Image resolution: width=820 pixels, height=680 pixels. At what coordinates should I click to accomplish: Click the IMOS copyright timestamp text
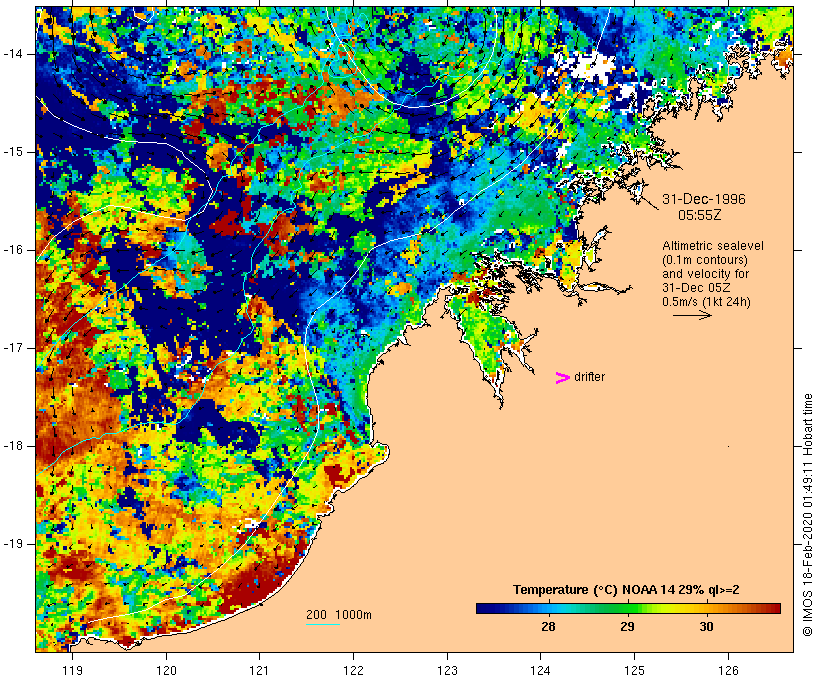(807, 515)
